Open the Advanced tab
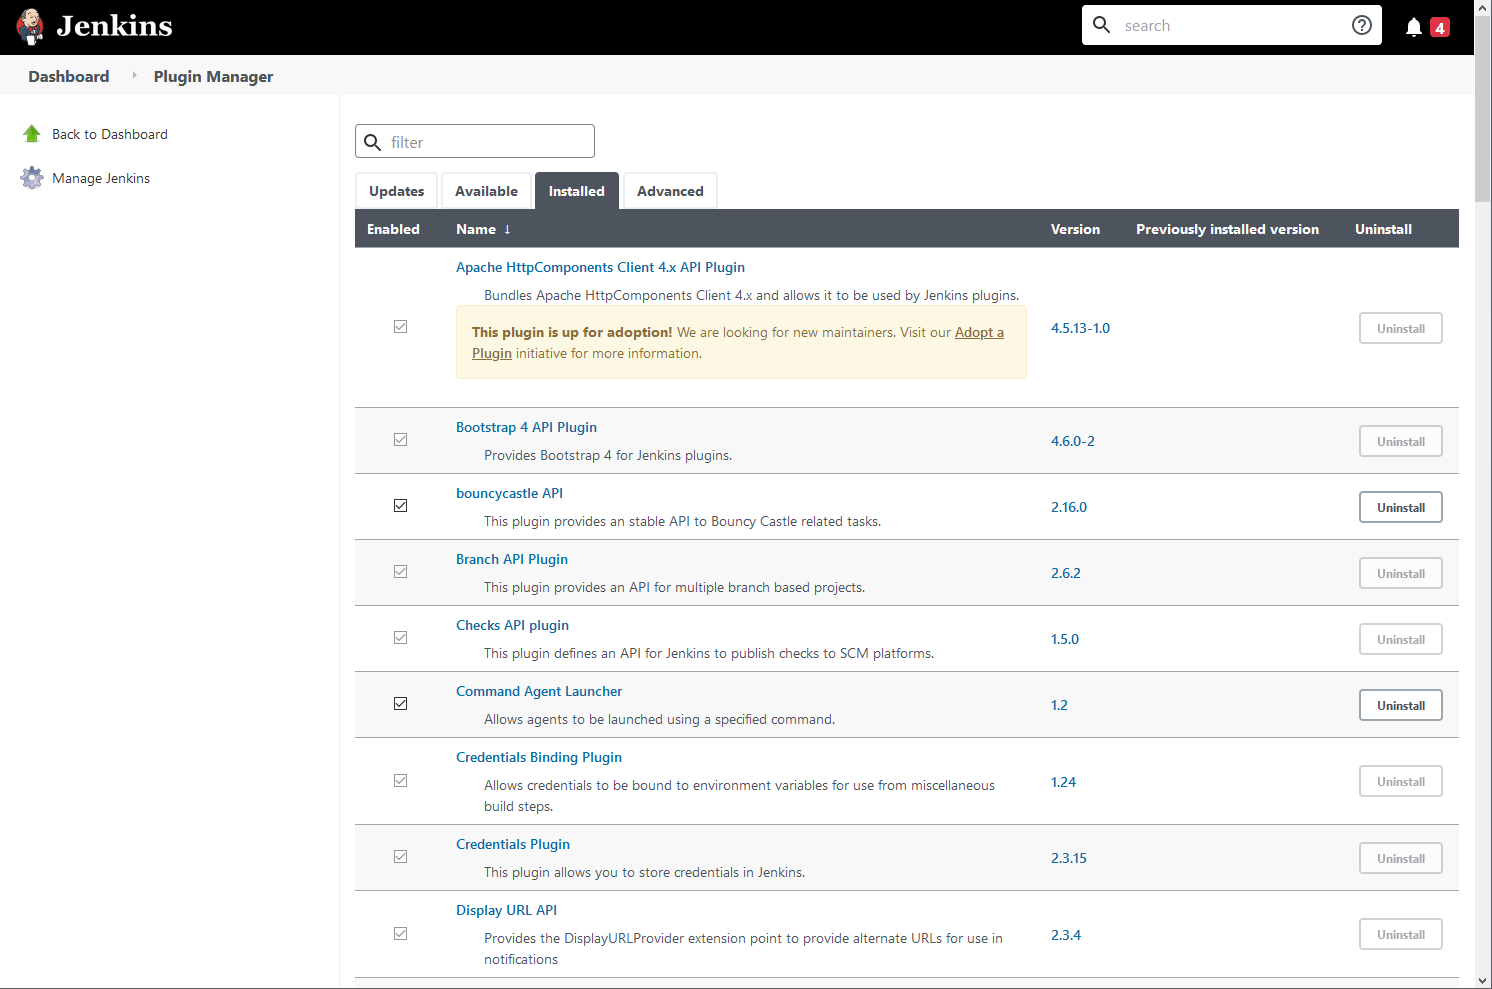 [670, 191]
